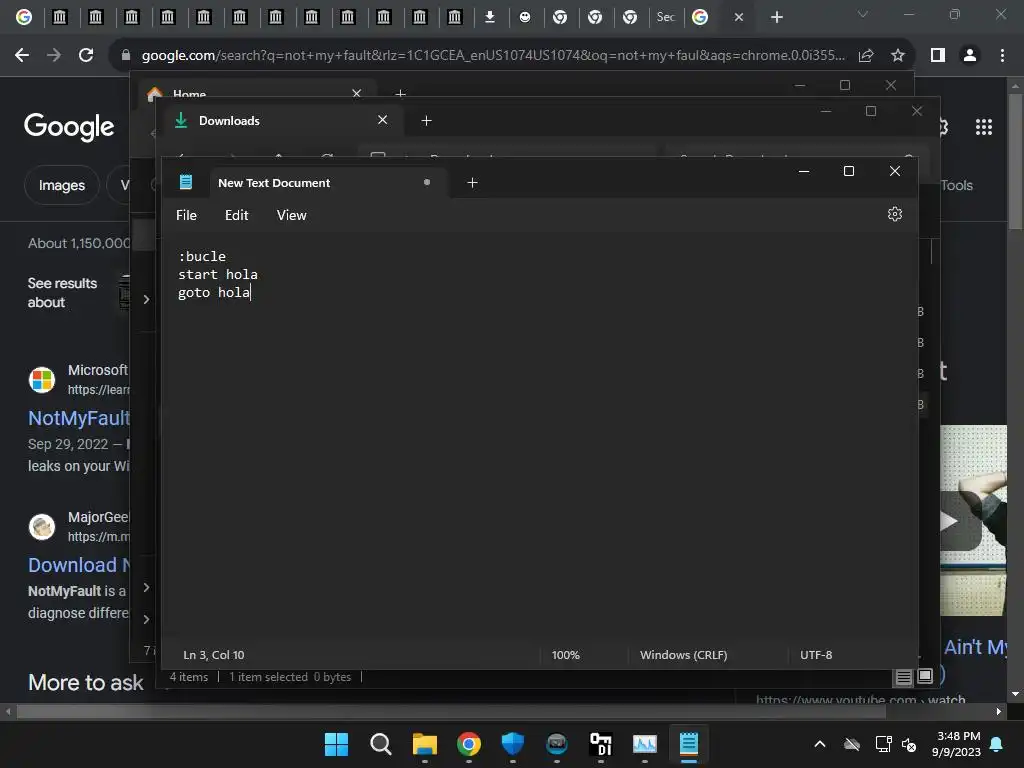This screenshot has width=1024, height=768.
Task: Switch to the Chrome tab with download icon
Action: (x=489, y=17)
